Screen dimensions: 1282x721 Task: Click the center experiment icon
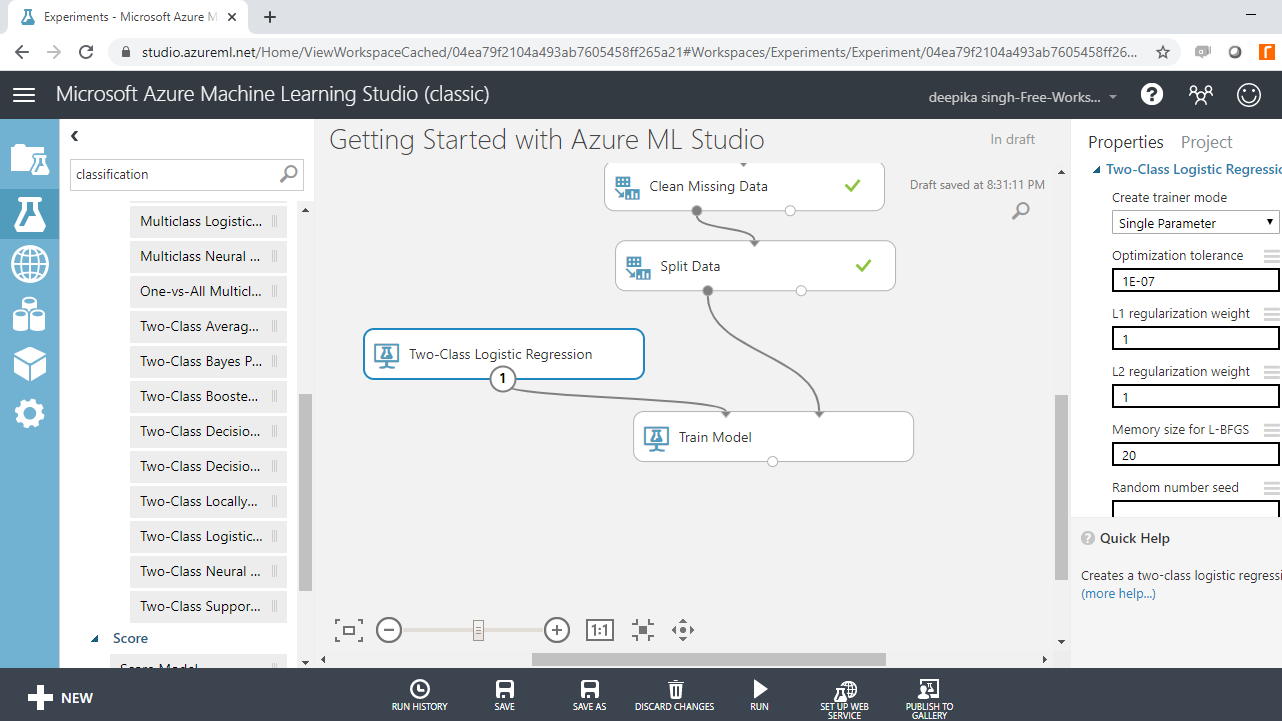643,630
